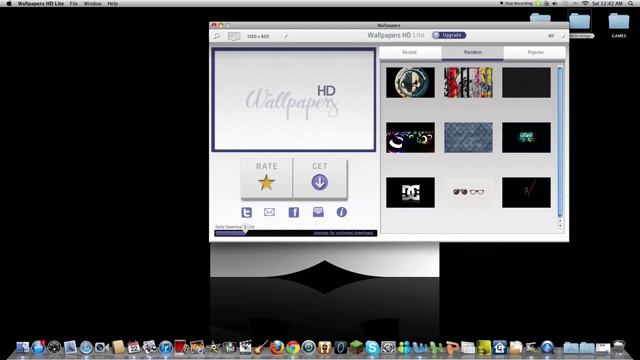Image resolution: width=640 pixels, height=360 pixels.
Task: Switch to the Recent tab
Action: [410, 52]
